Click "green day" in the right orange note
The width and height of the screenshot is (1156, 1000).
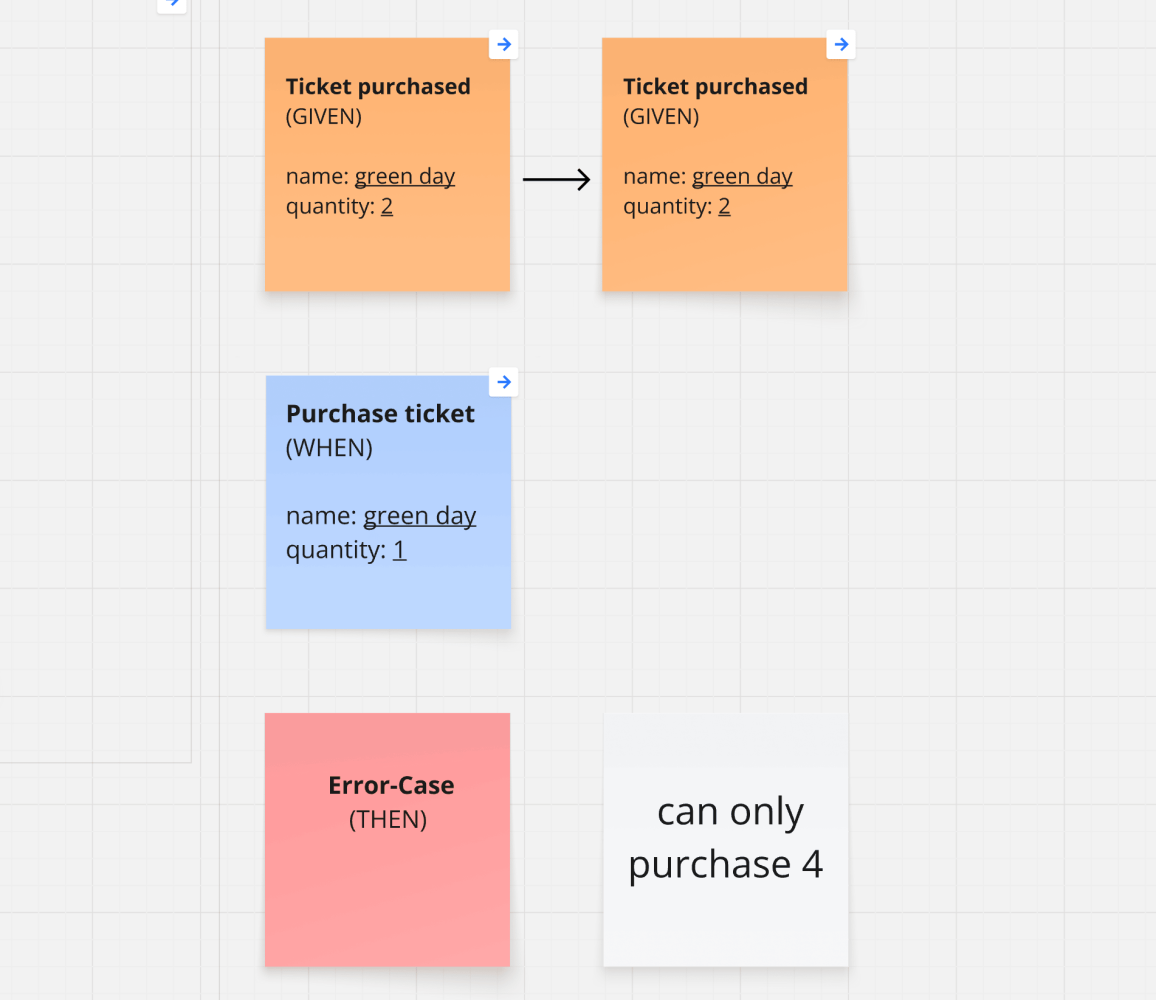(x=742, y=177)
